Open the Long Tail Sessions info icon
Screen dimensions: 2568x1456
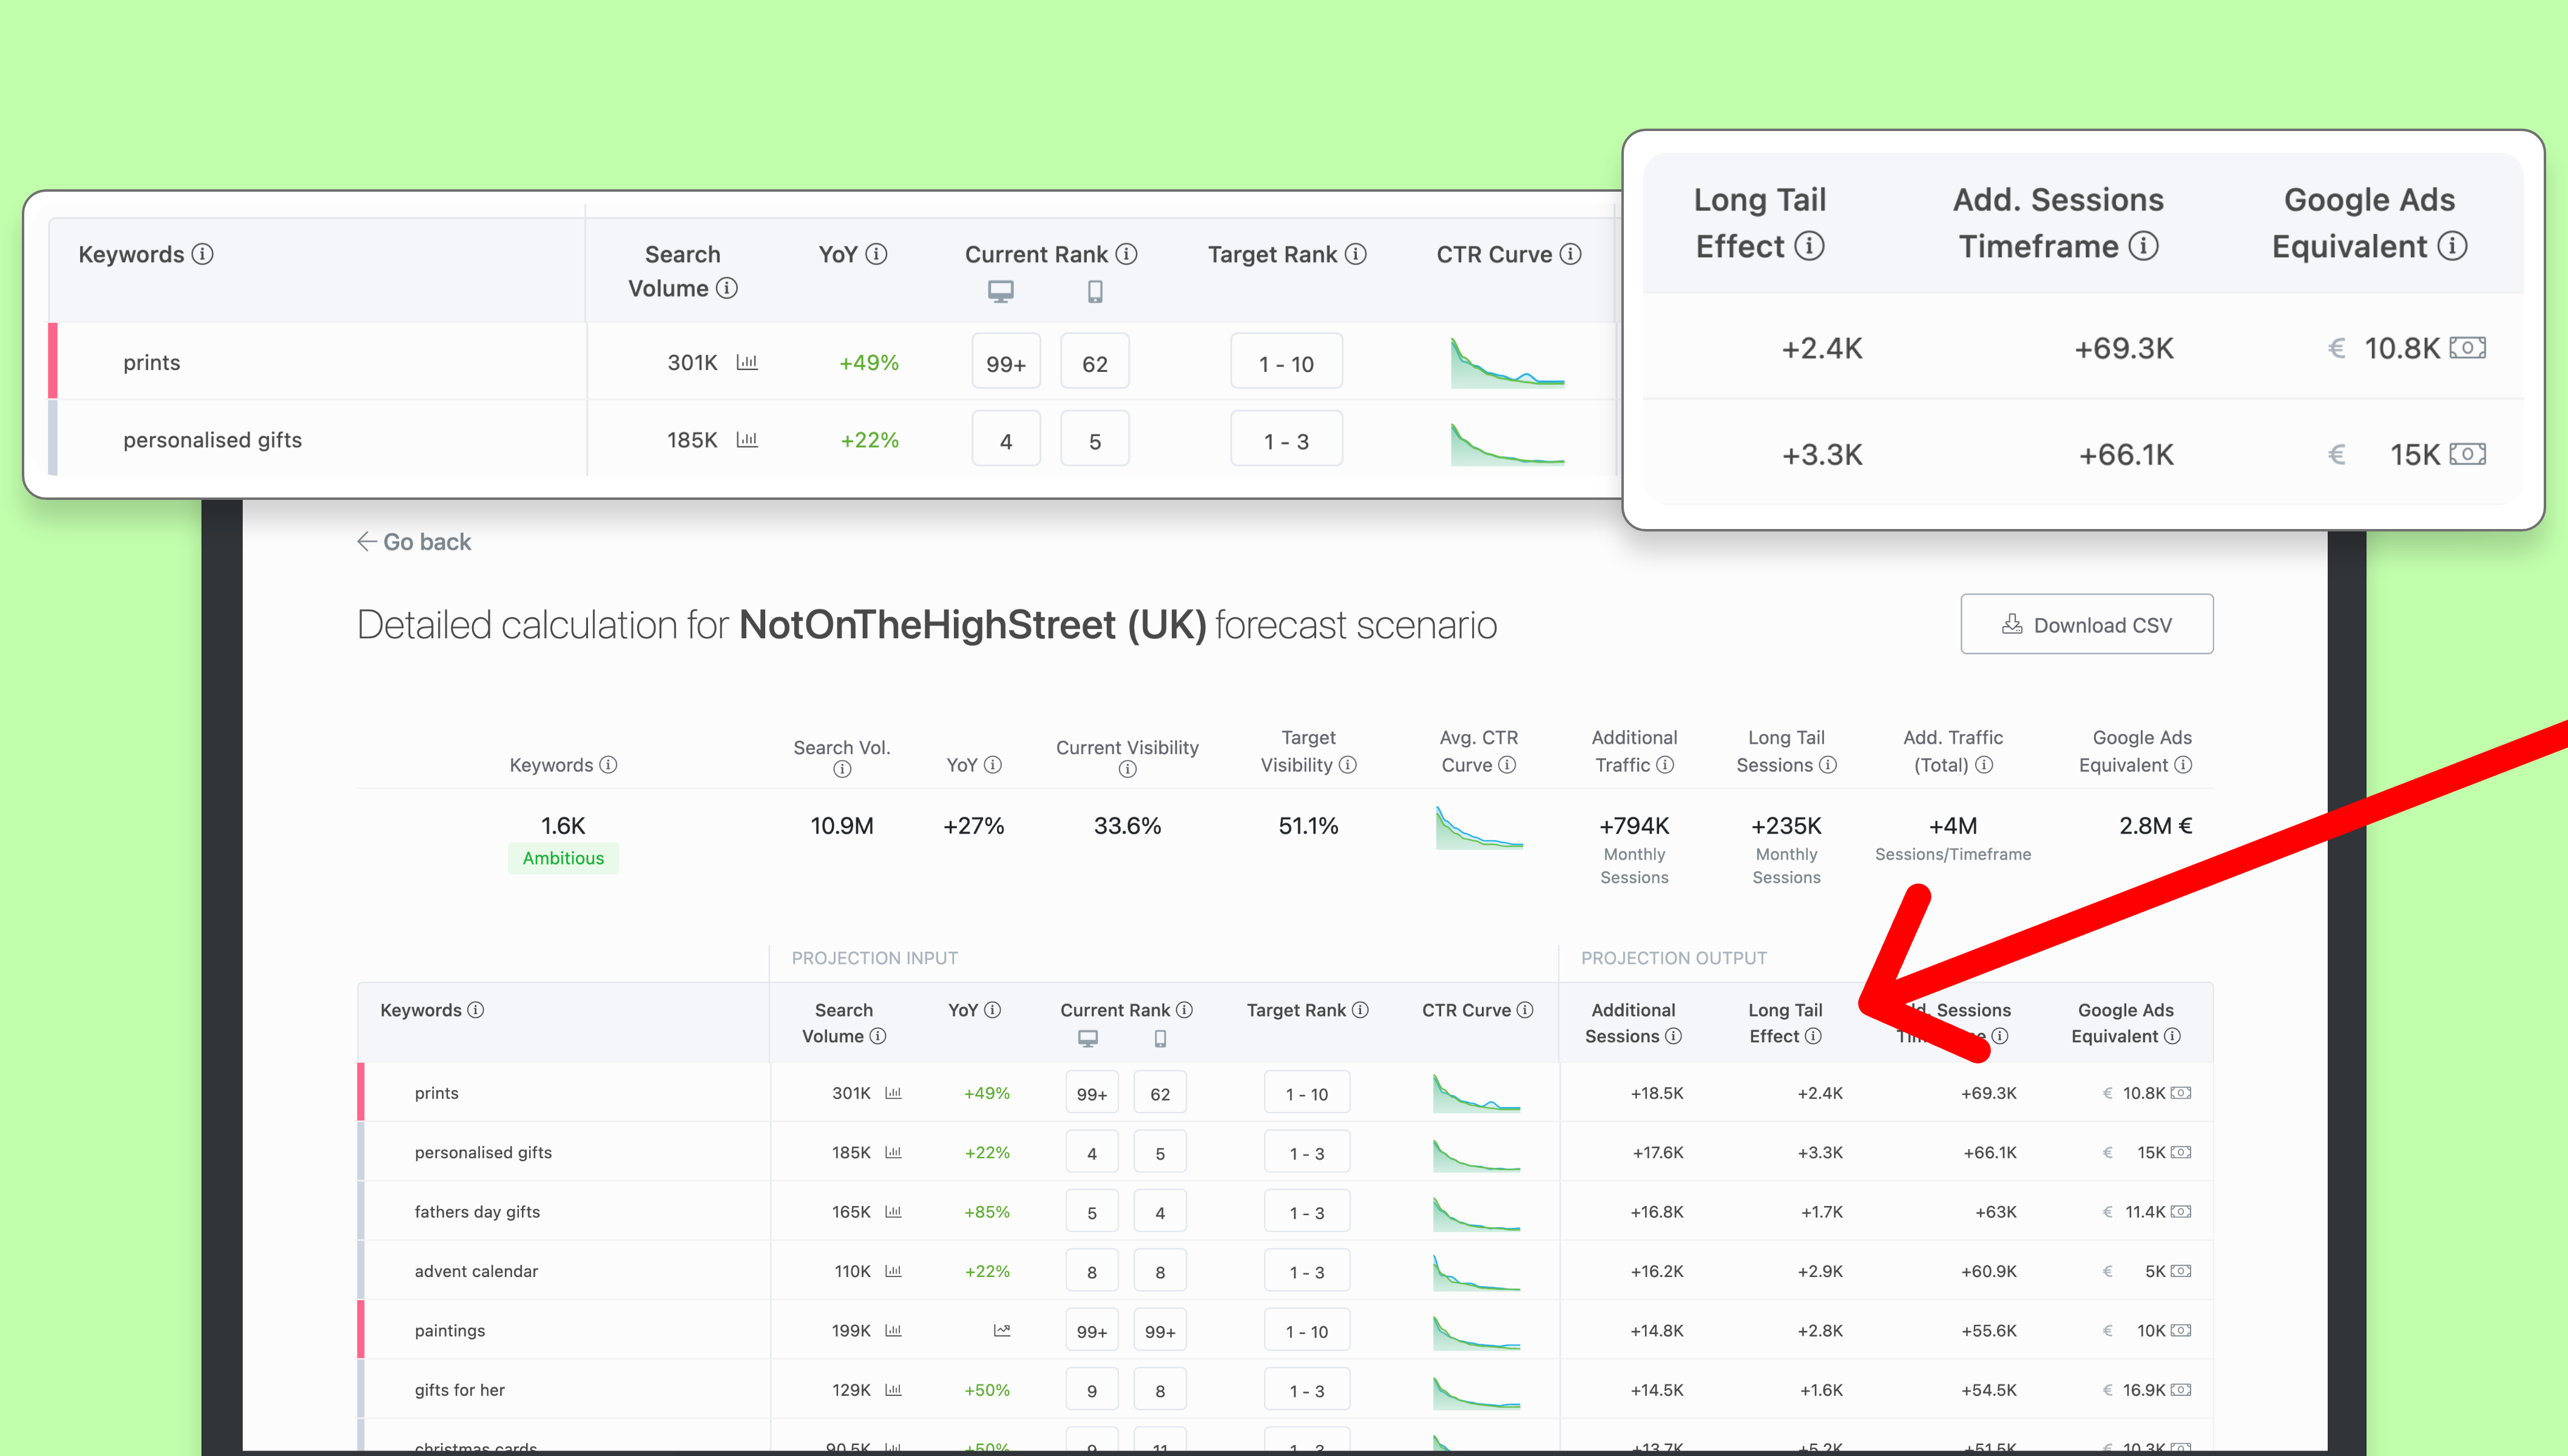point(1828,765)
